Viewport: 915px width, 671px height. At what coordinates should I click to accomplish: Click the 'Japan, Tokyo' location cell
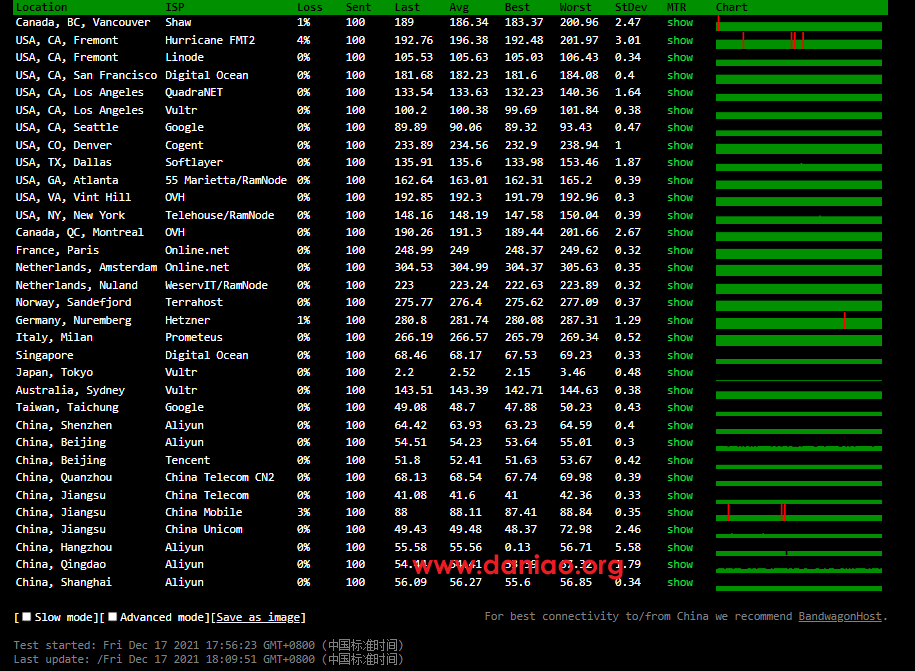coord(54,372)
